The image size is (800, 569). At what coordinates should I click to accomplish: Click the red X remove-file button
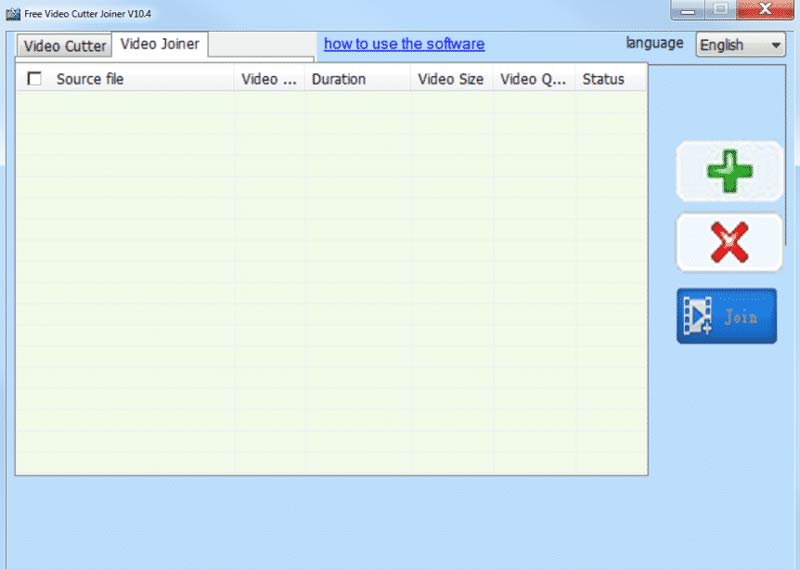[729, 242]
